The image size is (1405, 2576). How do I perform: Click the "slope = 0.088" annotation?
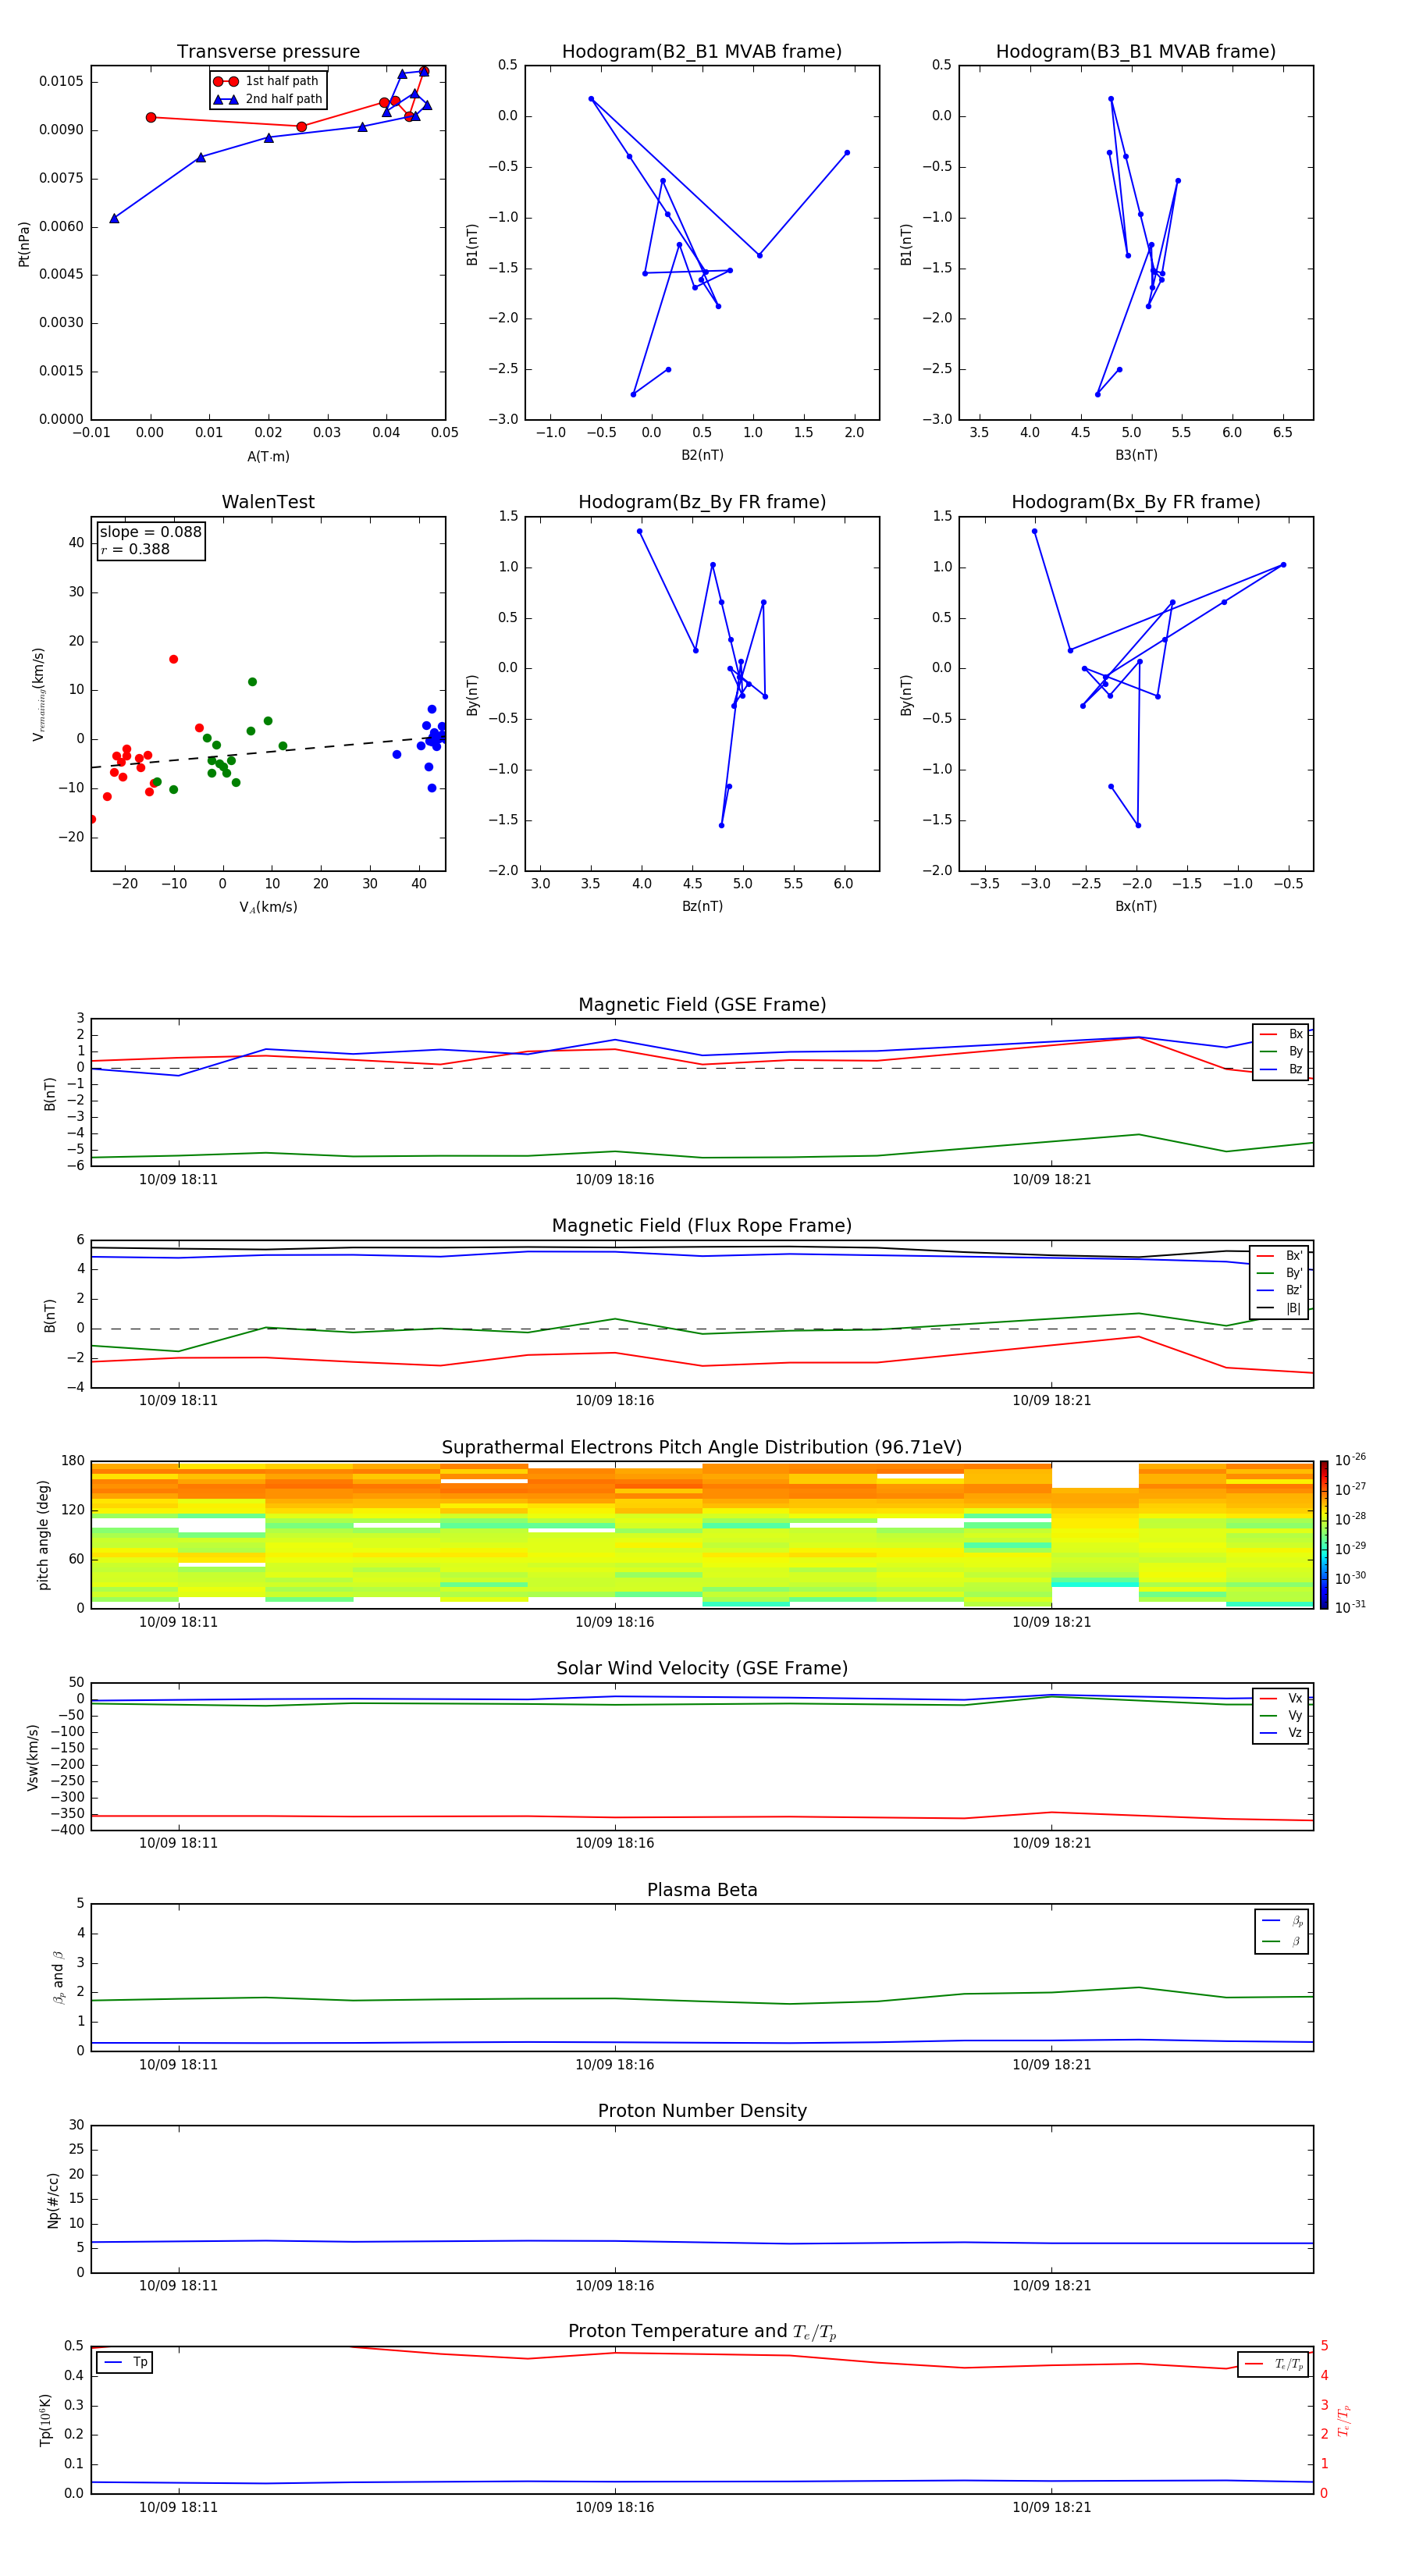coord(150,532)
